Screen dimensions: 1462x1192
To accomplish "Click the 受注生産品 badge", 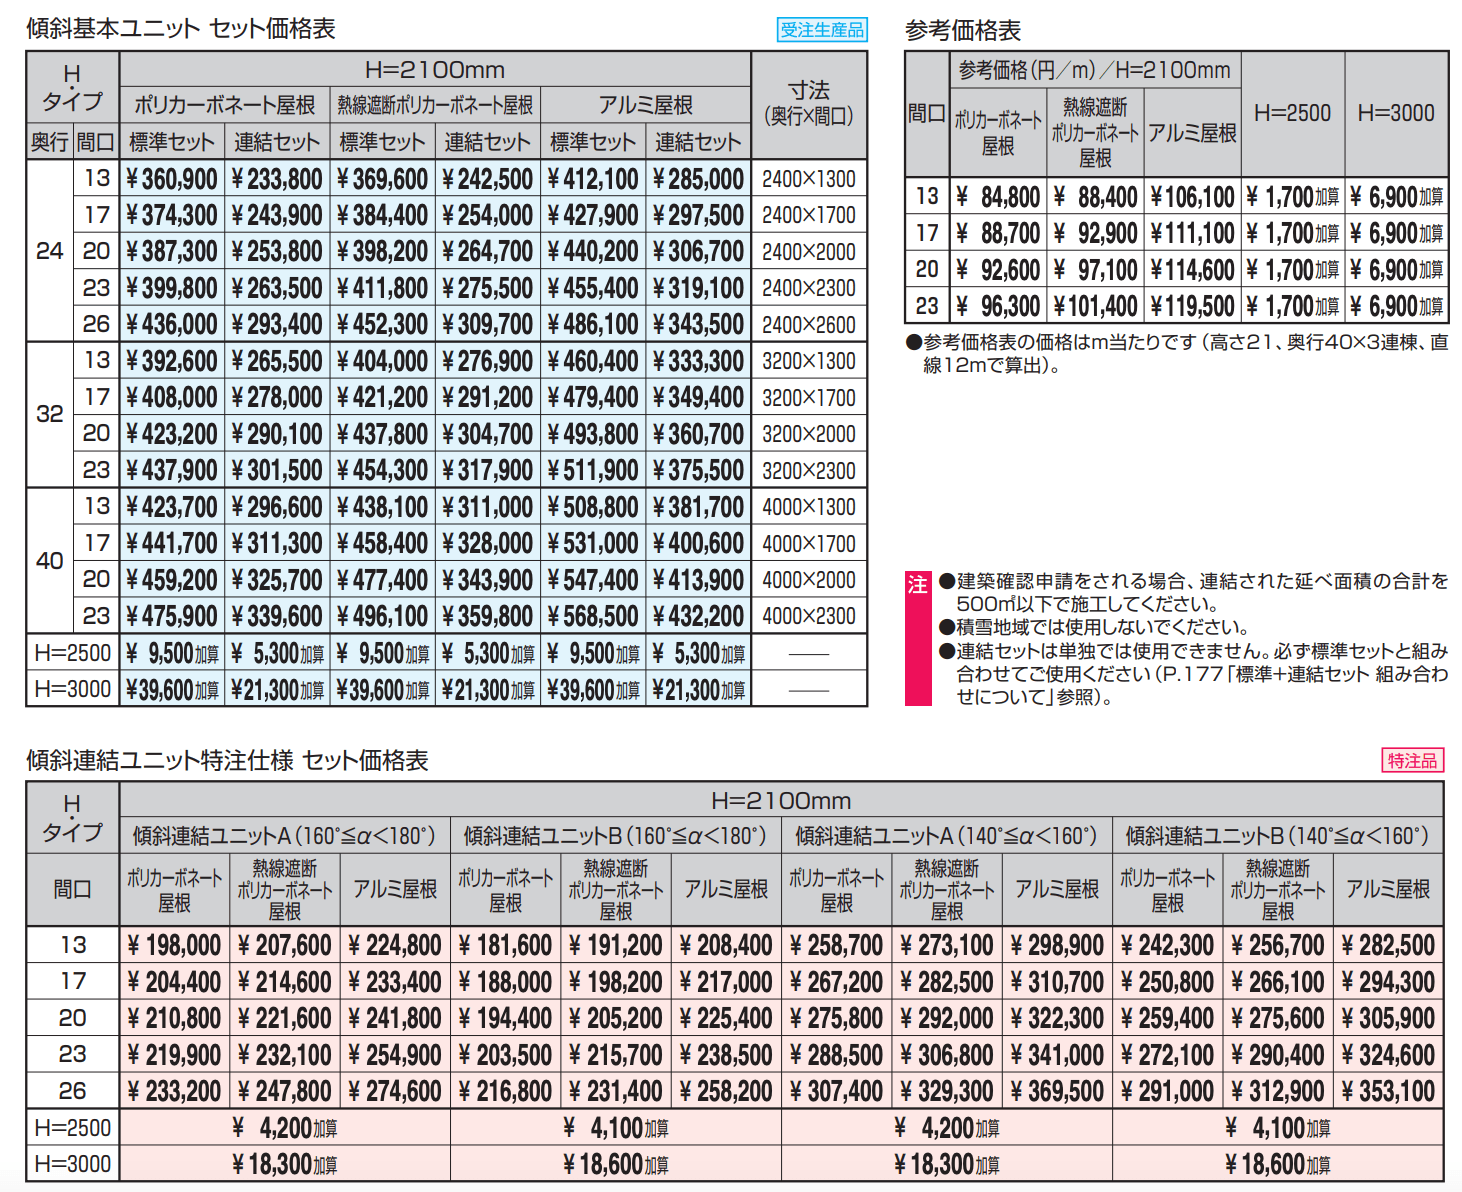I will 822,31.
